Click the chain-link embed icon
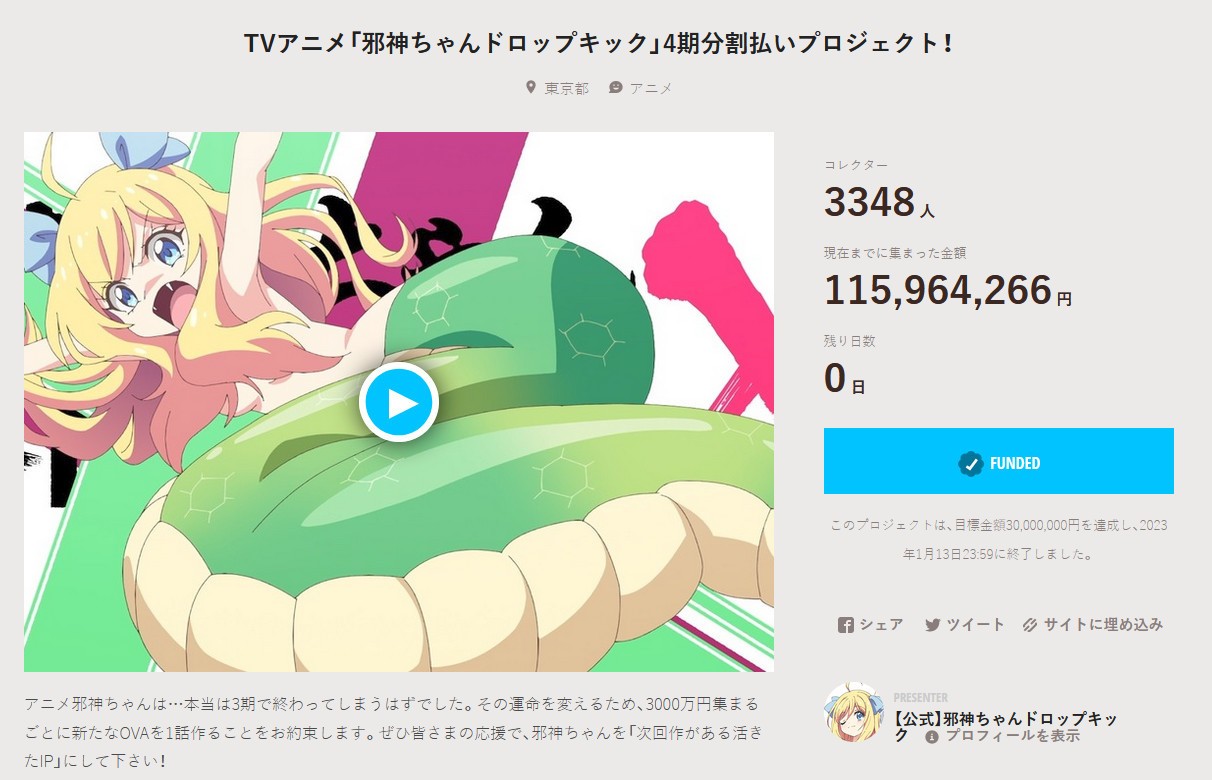The width and height of the screenshot is (1212, 780). [1030, 625]
